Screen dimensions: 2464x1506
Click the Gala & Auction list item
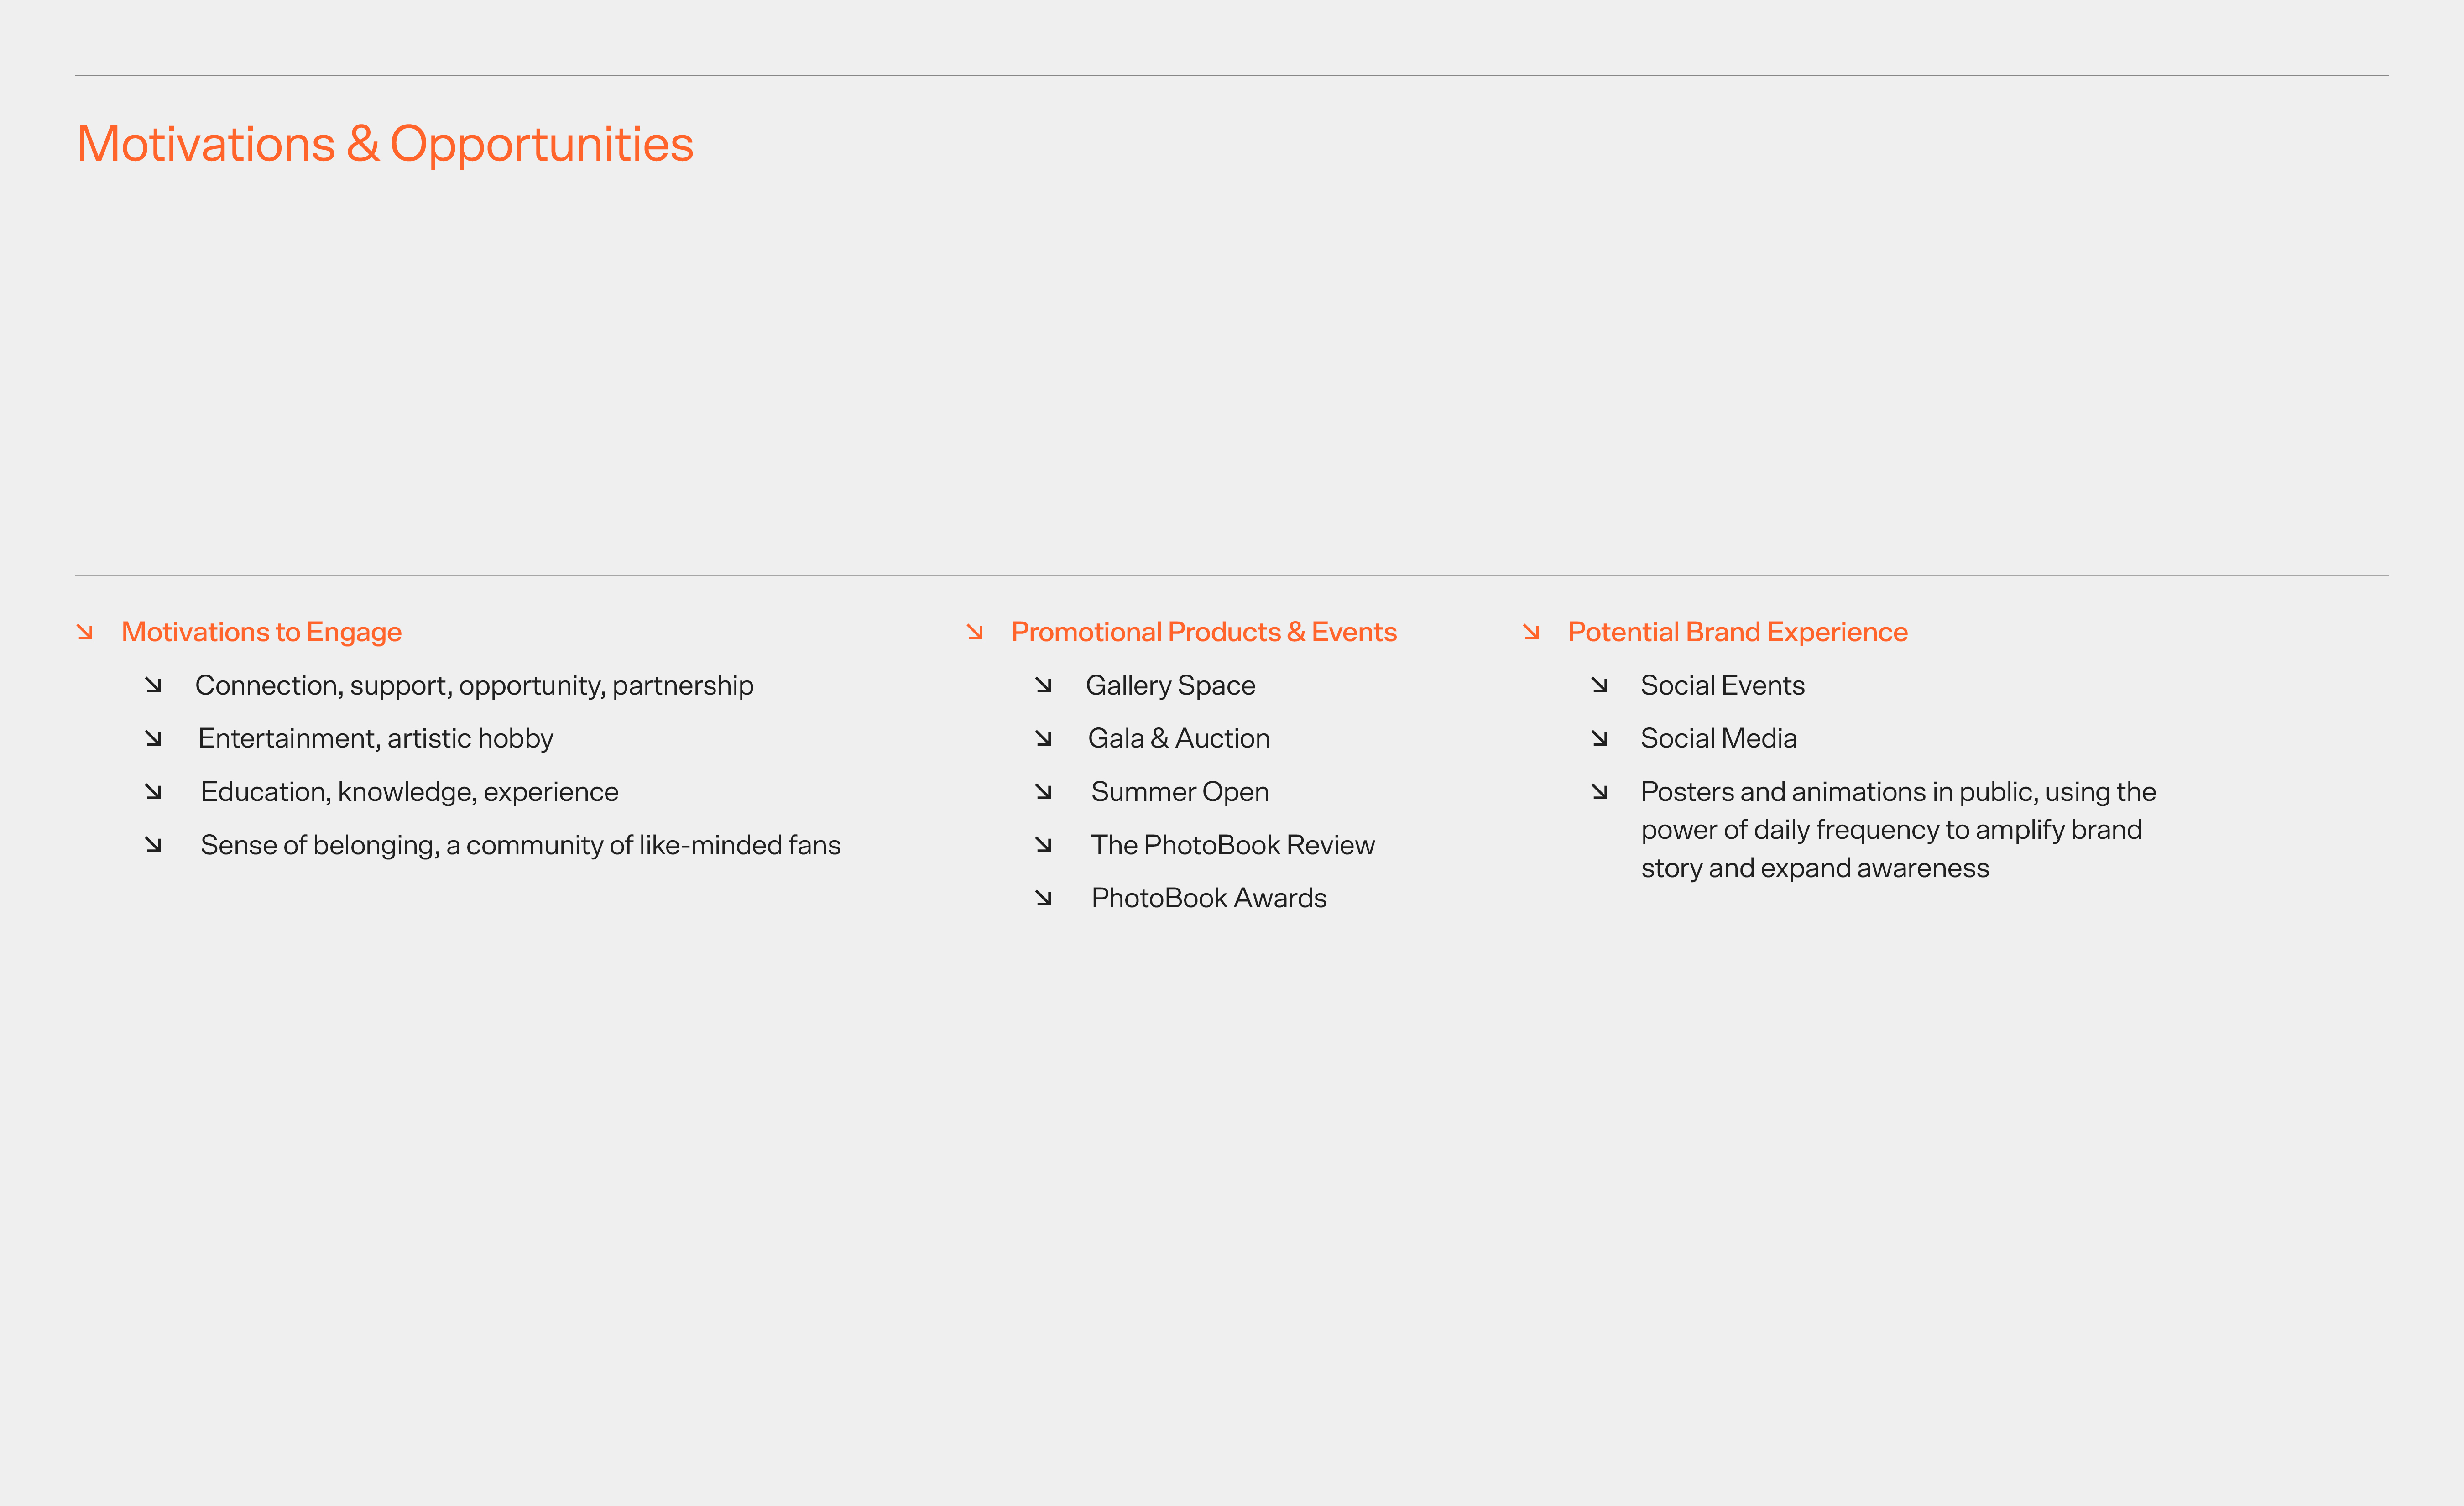1178,738
